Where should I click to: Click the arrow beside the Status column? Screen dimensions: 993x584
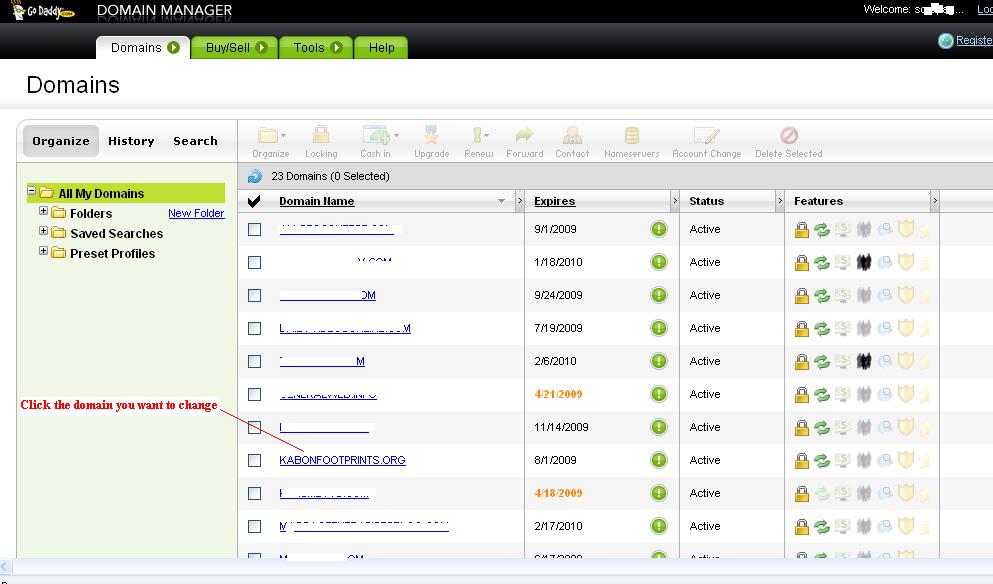pyautogui.click(x=780, y=201)
